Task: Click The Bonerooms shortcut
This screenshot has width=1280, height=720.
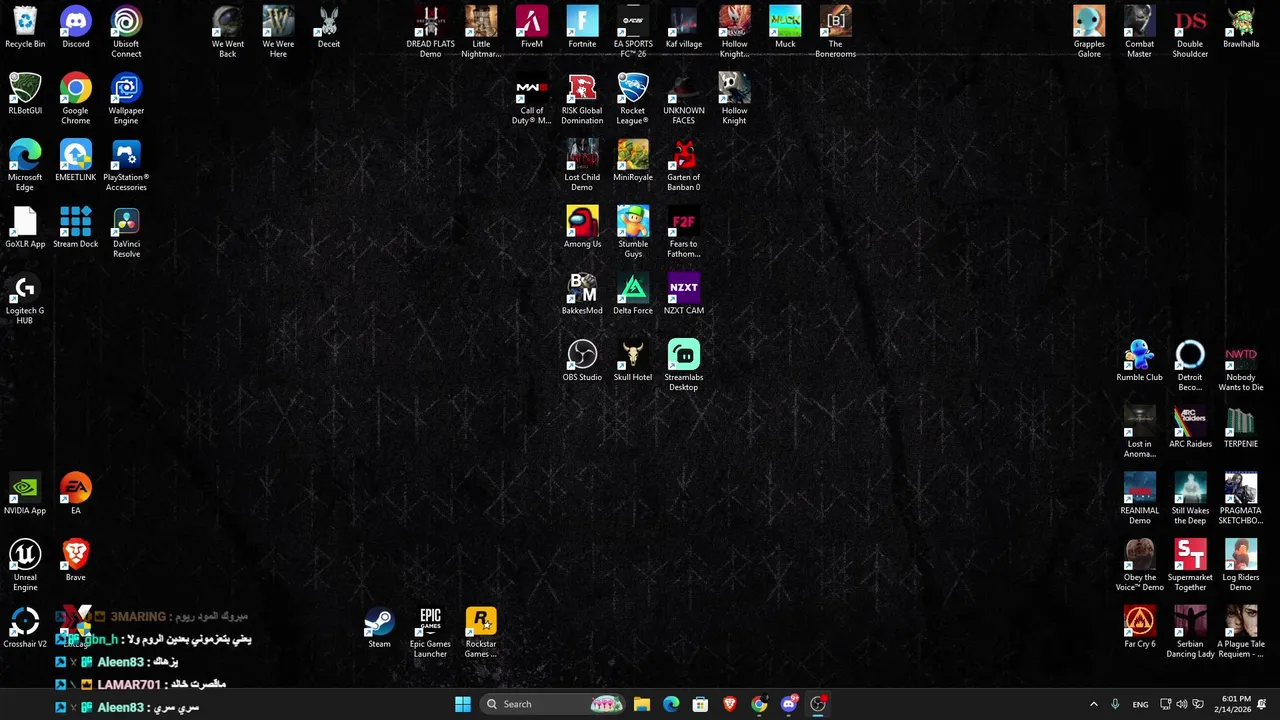Action: (835, 32)
